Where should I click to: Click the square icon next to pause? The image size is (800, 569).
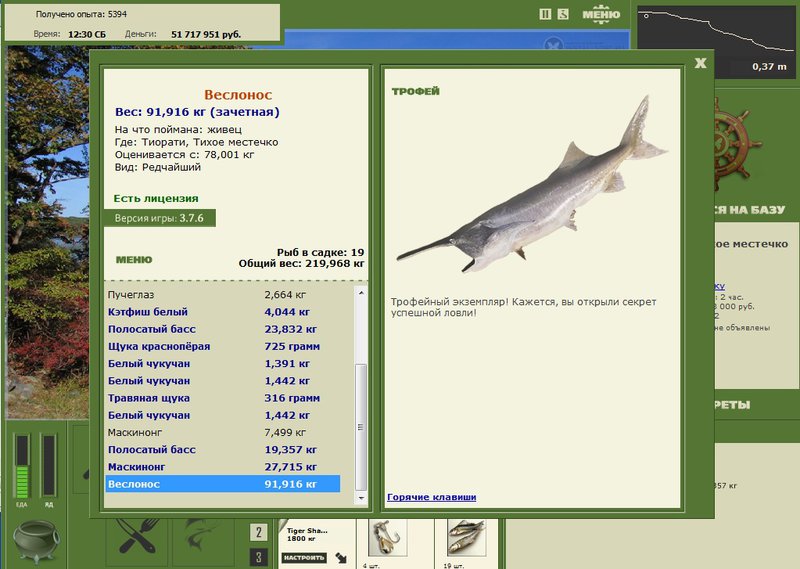tap(563, 14)
